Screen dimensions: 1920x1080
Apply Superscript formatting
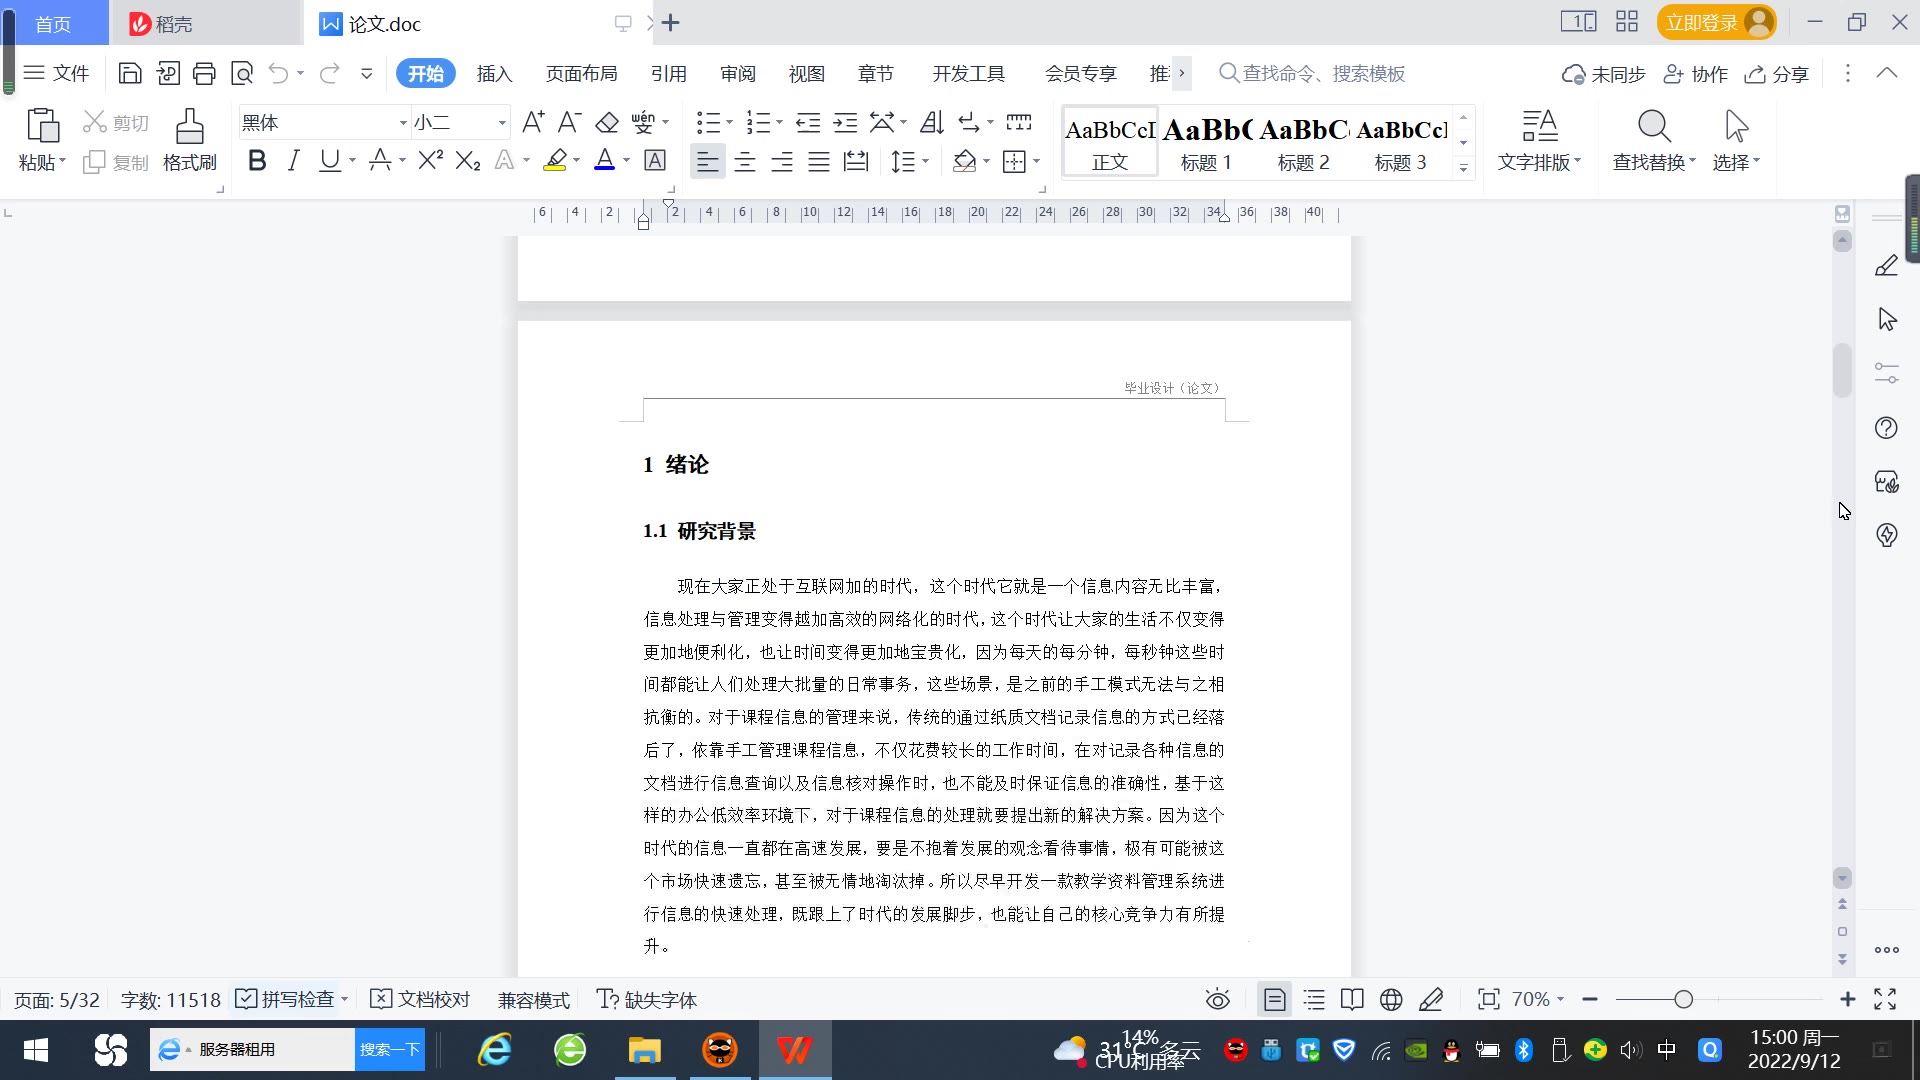coord(430,160)
